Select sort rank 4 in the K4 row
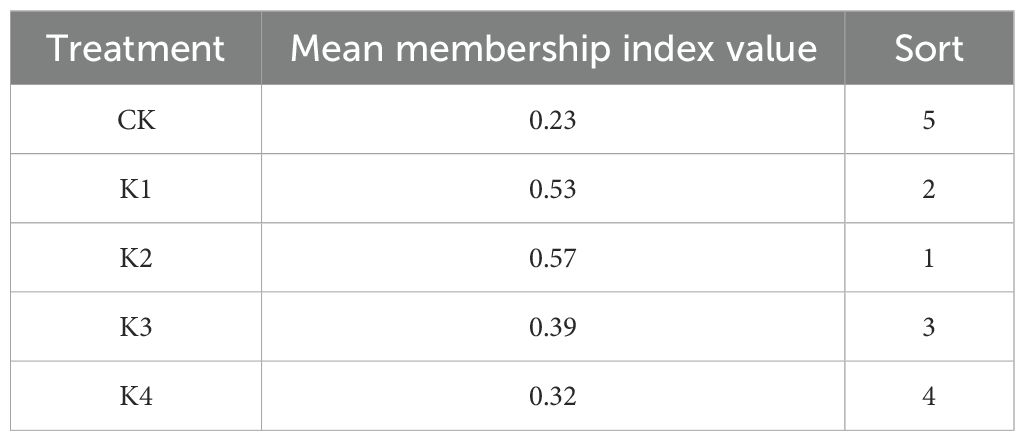 tap(929, 396)
